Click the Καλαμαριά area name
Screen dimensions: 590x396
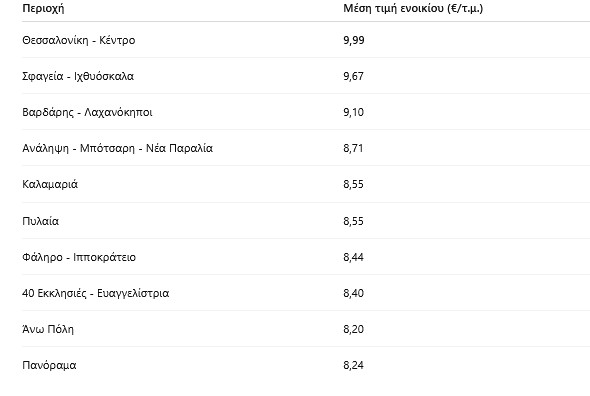pos(50,184)
